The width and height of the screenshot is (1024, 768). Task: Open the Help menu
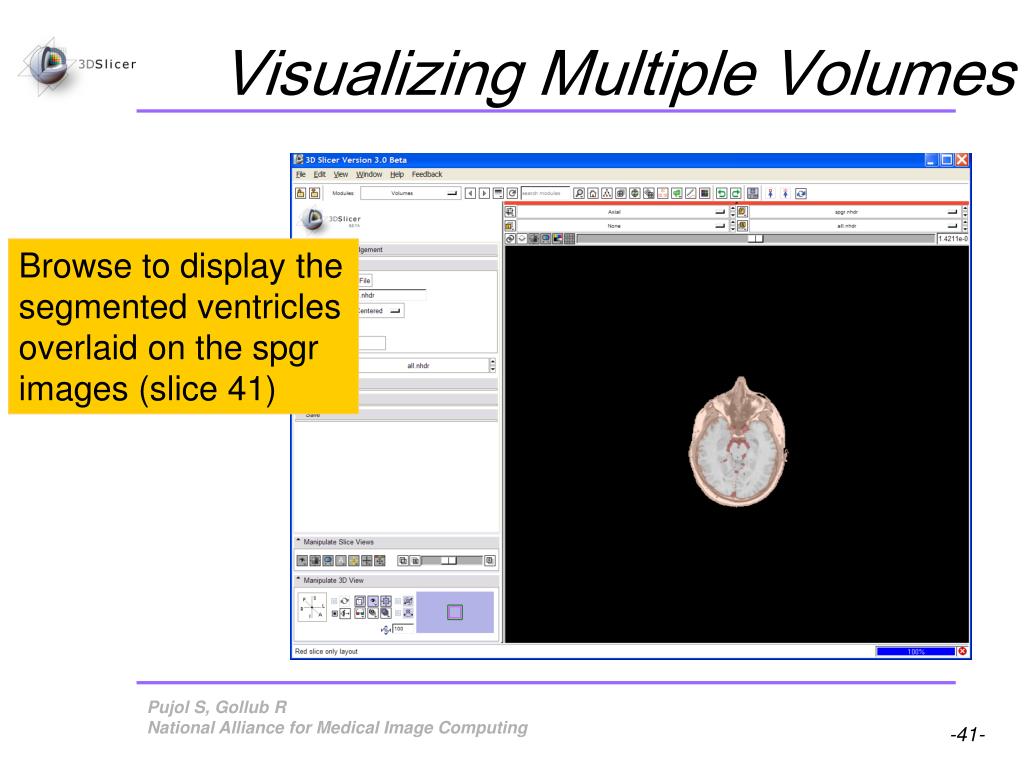pyautogui.click(x=397, y=174)
